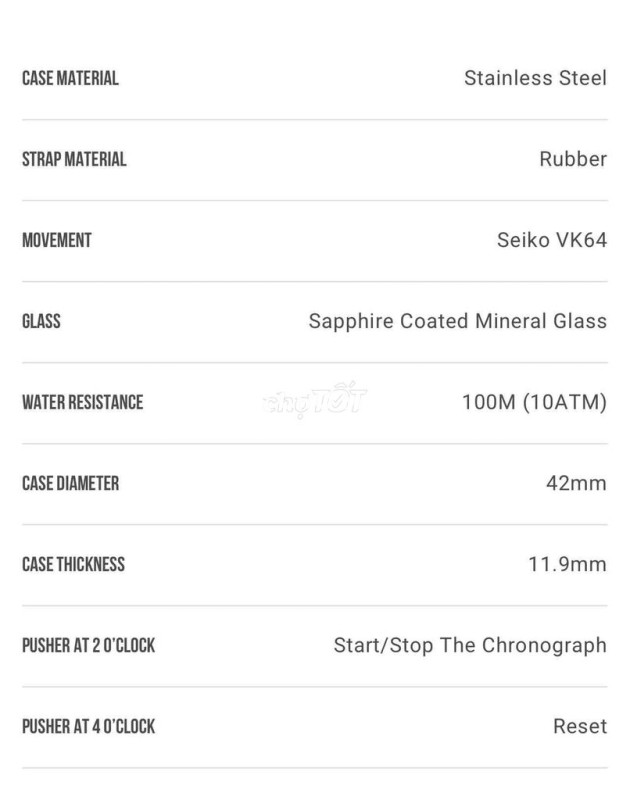Click the divider line below Movement row
Screen dimensions: 630x800
(315, 282)
